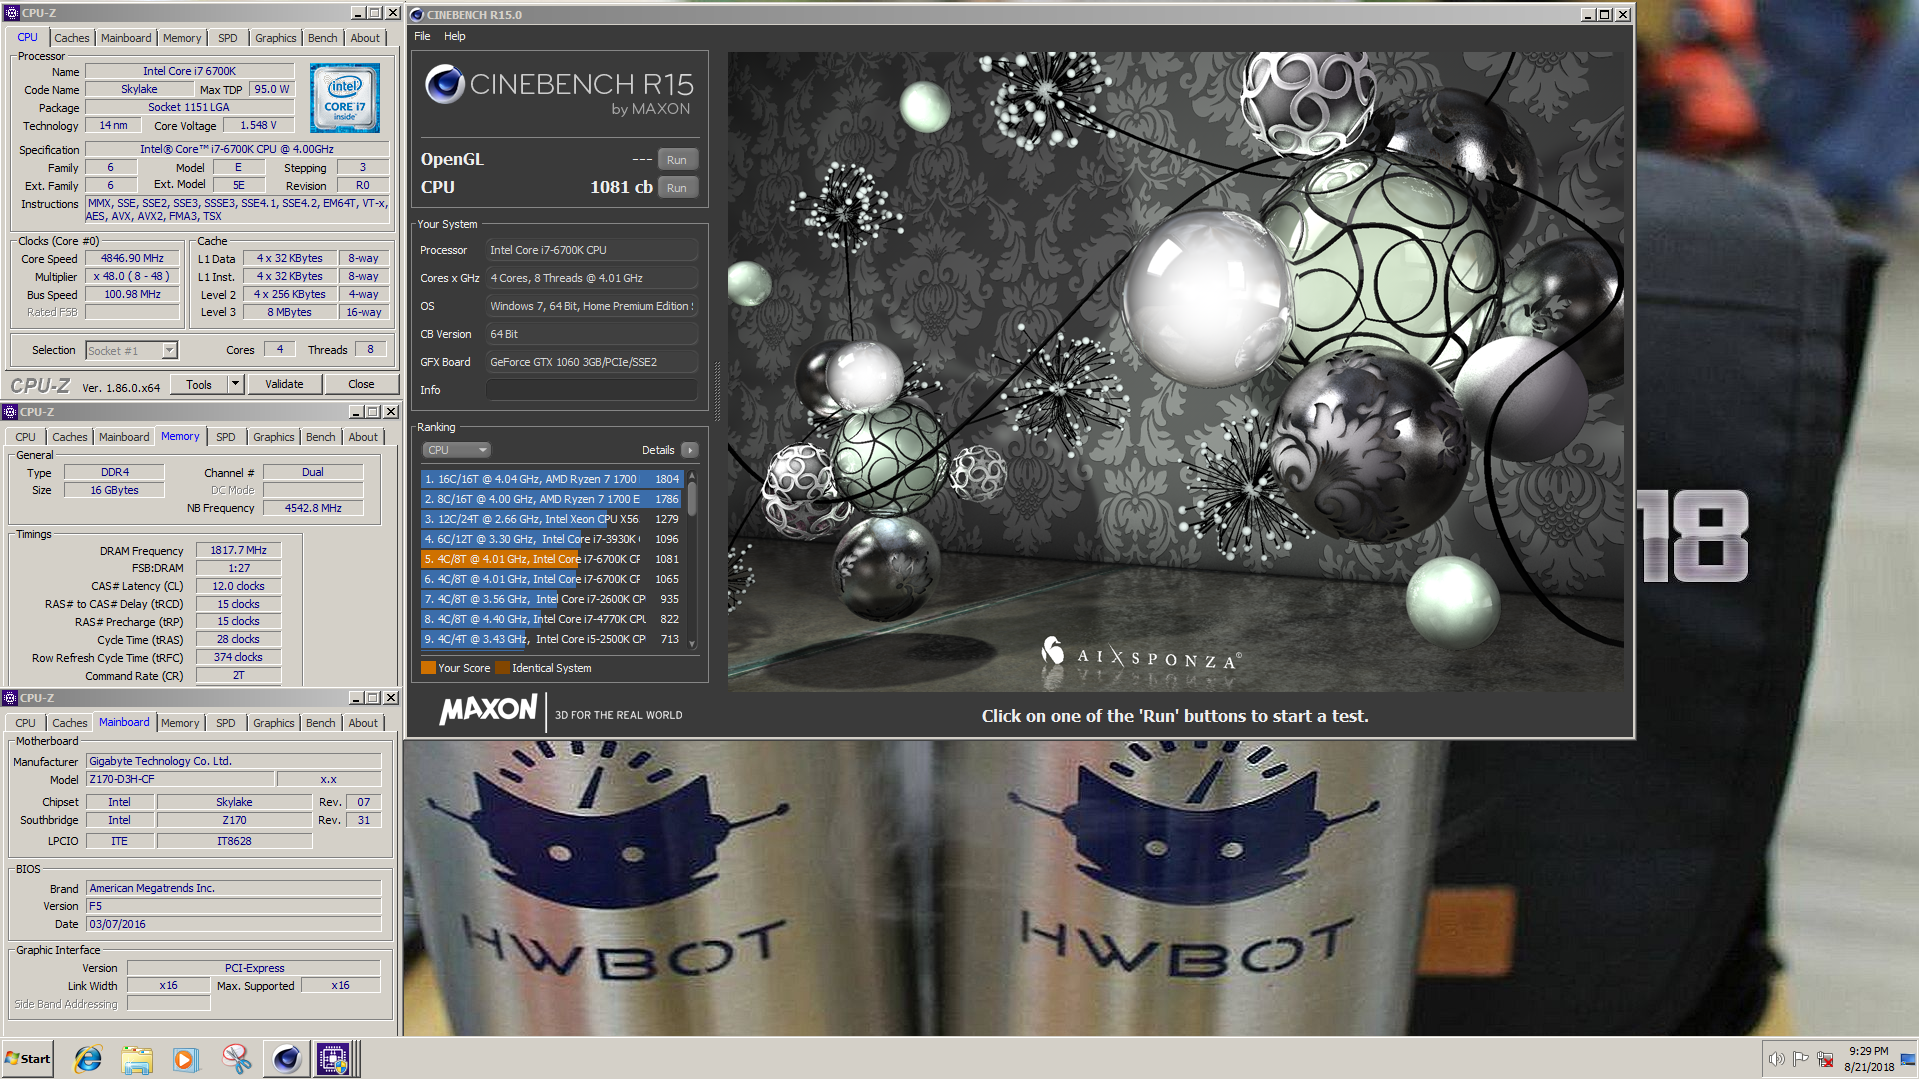The width and height of the screenshot is (1919, 1079).
Task: Run the OpenGL benchmark
Action: (677, 160)
